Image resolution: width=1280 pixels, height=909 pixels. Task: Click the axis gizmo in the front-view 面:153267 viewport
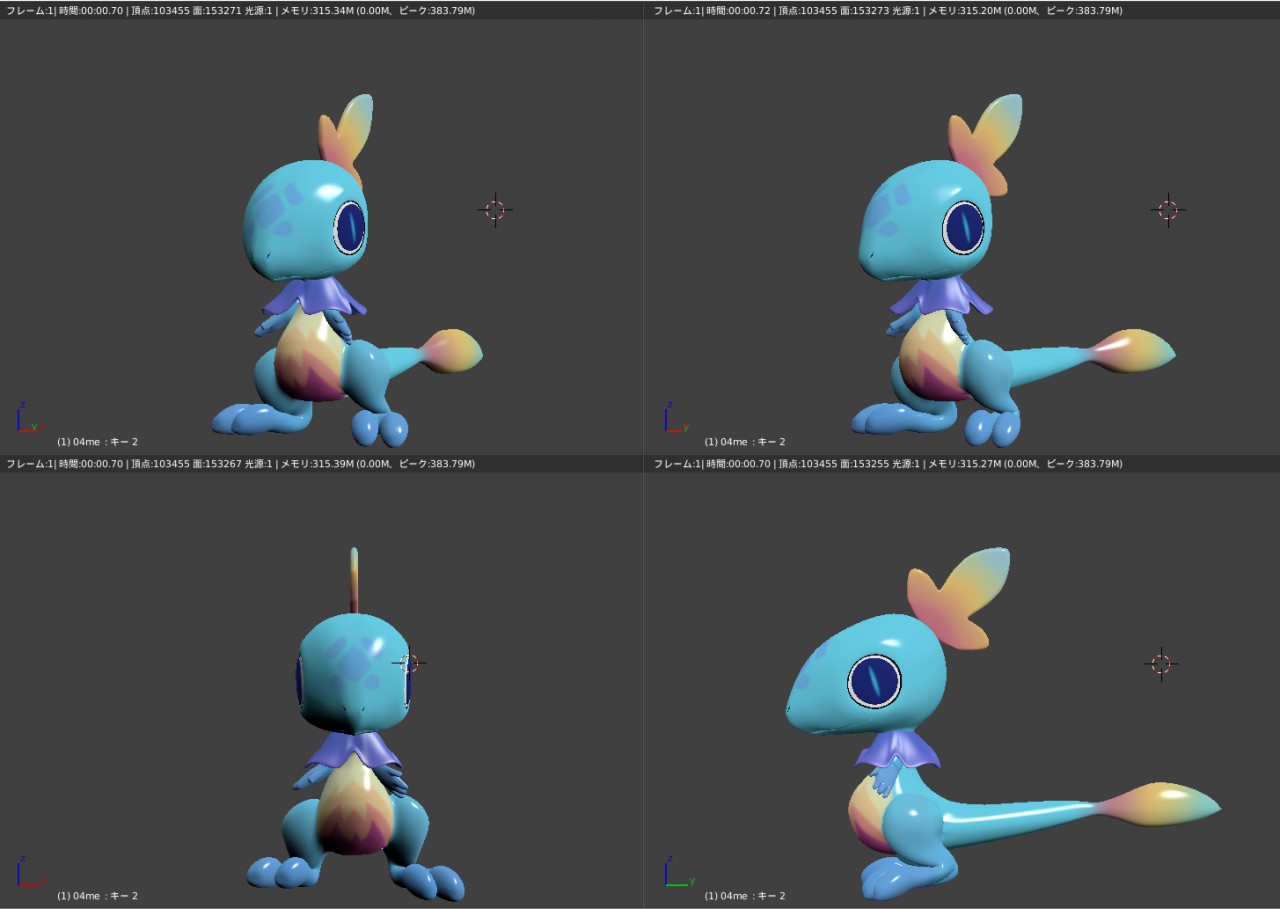(x=30, y=872)
